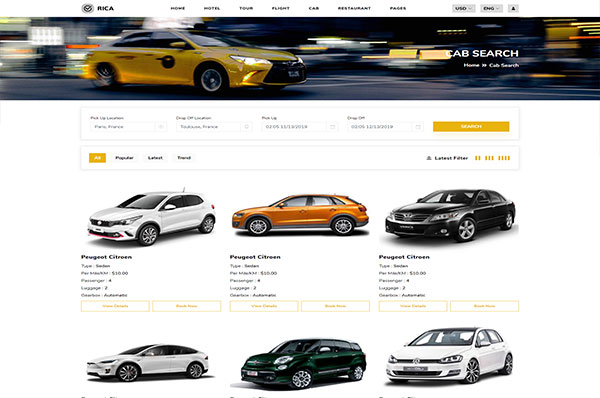Click the RICA logo icon
The image size is (600, 398).
[88, 8]
